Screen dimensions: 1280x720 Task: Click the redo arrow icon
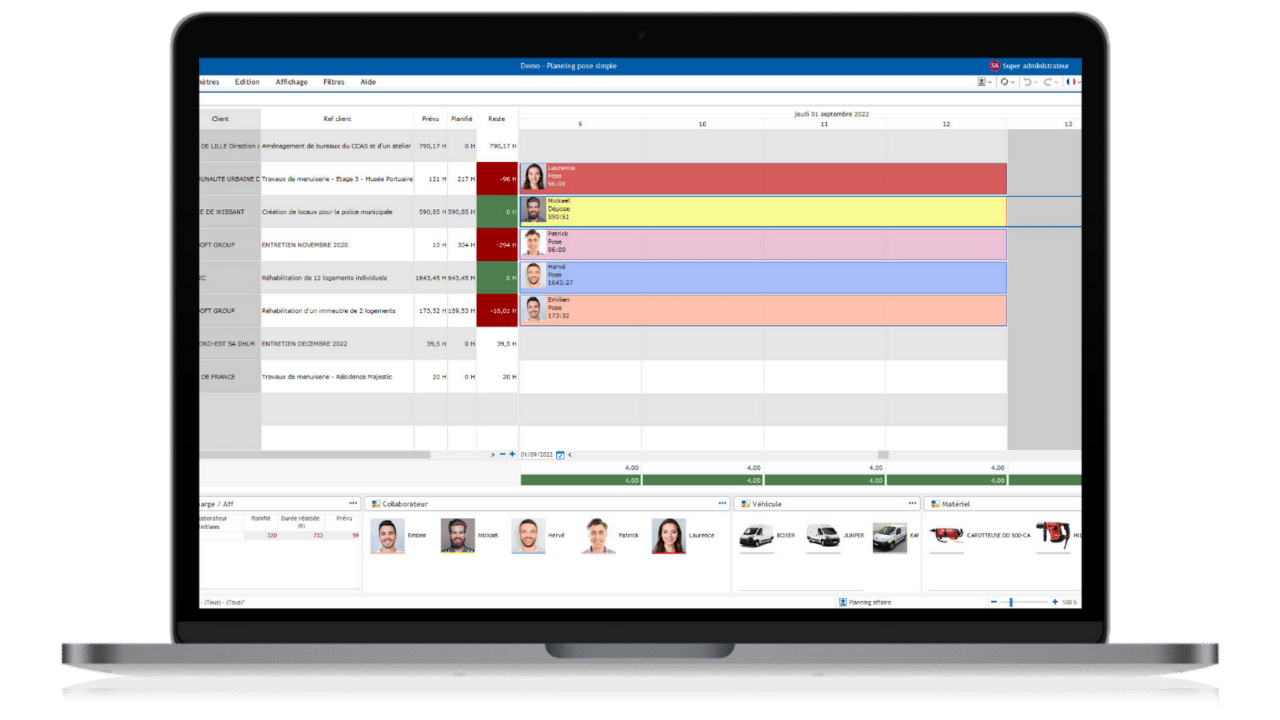tap(1048, 82)
